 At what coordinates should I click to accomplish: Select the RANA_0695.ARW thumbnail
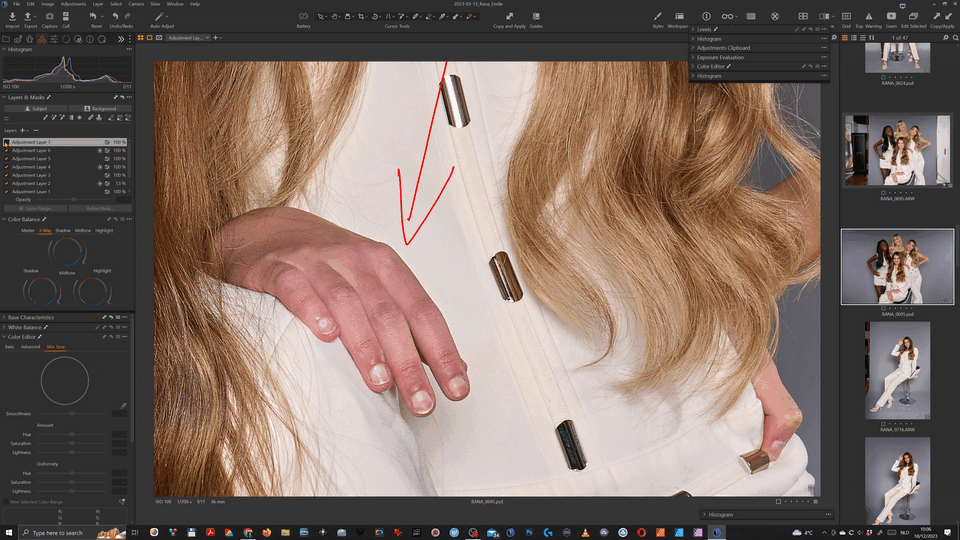[x=898, y=150]
